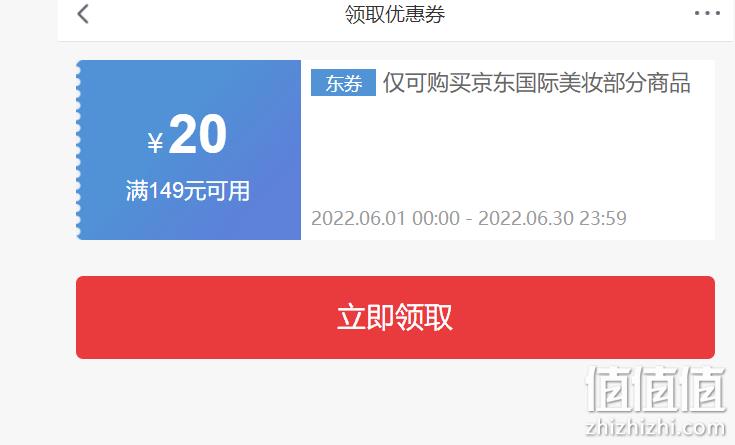Click the coupon validity date range text

coord(469,219)
